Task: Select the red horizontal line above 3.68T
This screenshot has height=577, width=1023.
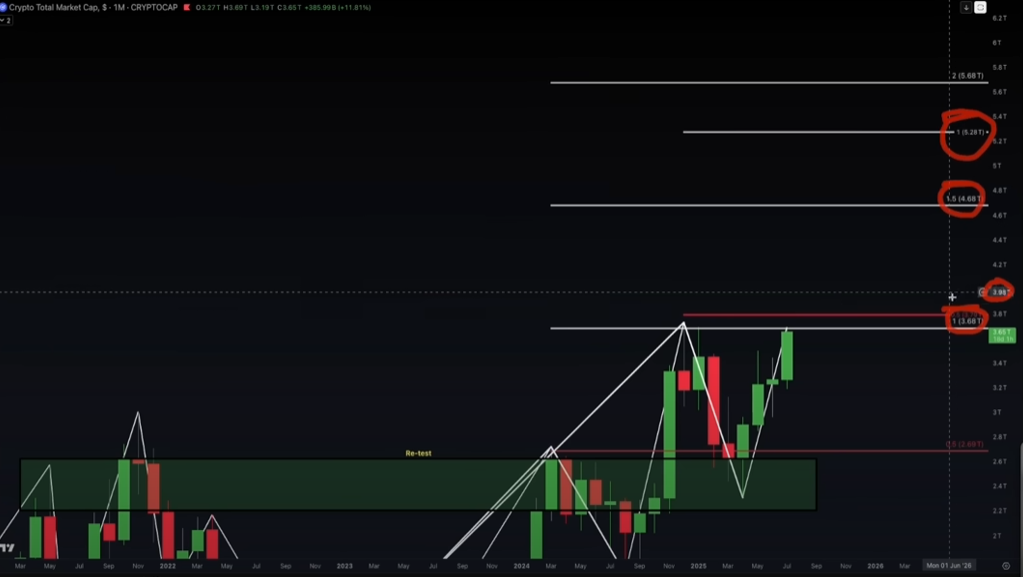Action: [816, 315]
